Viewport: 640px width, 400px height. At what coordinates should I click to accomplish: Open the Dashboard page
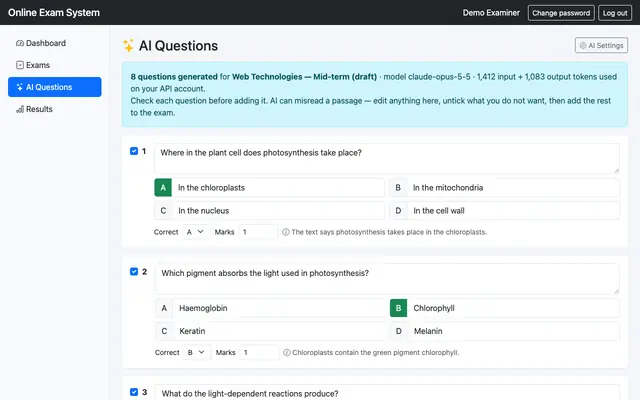55,43
